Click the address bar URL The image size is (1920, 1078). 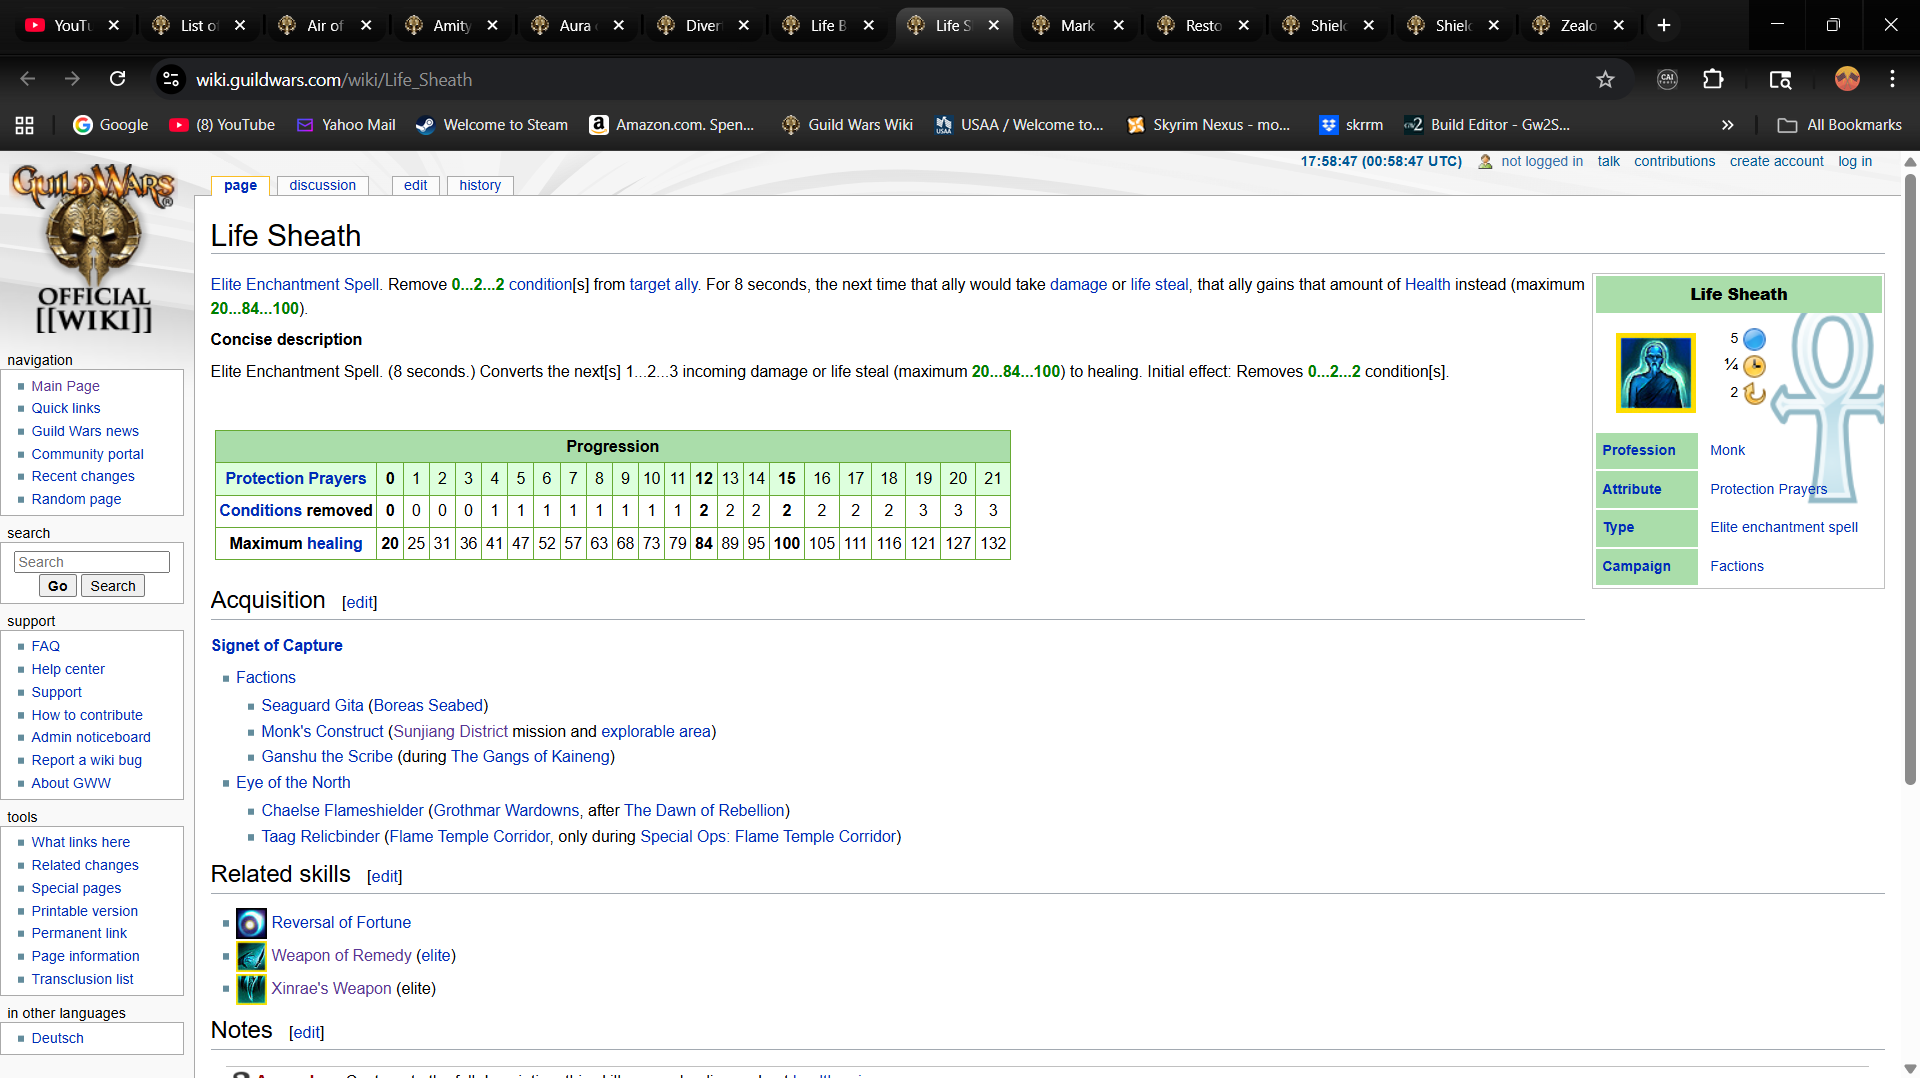click(334, 79)
